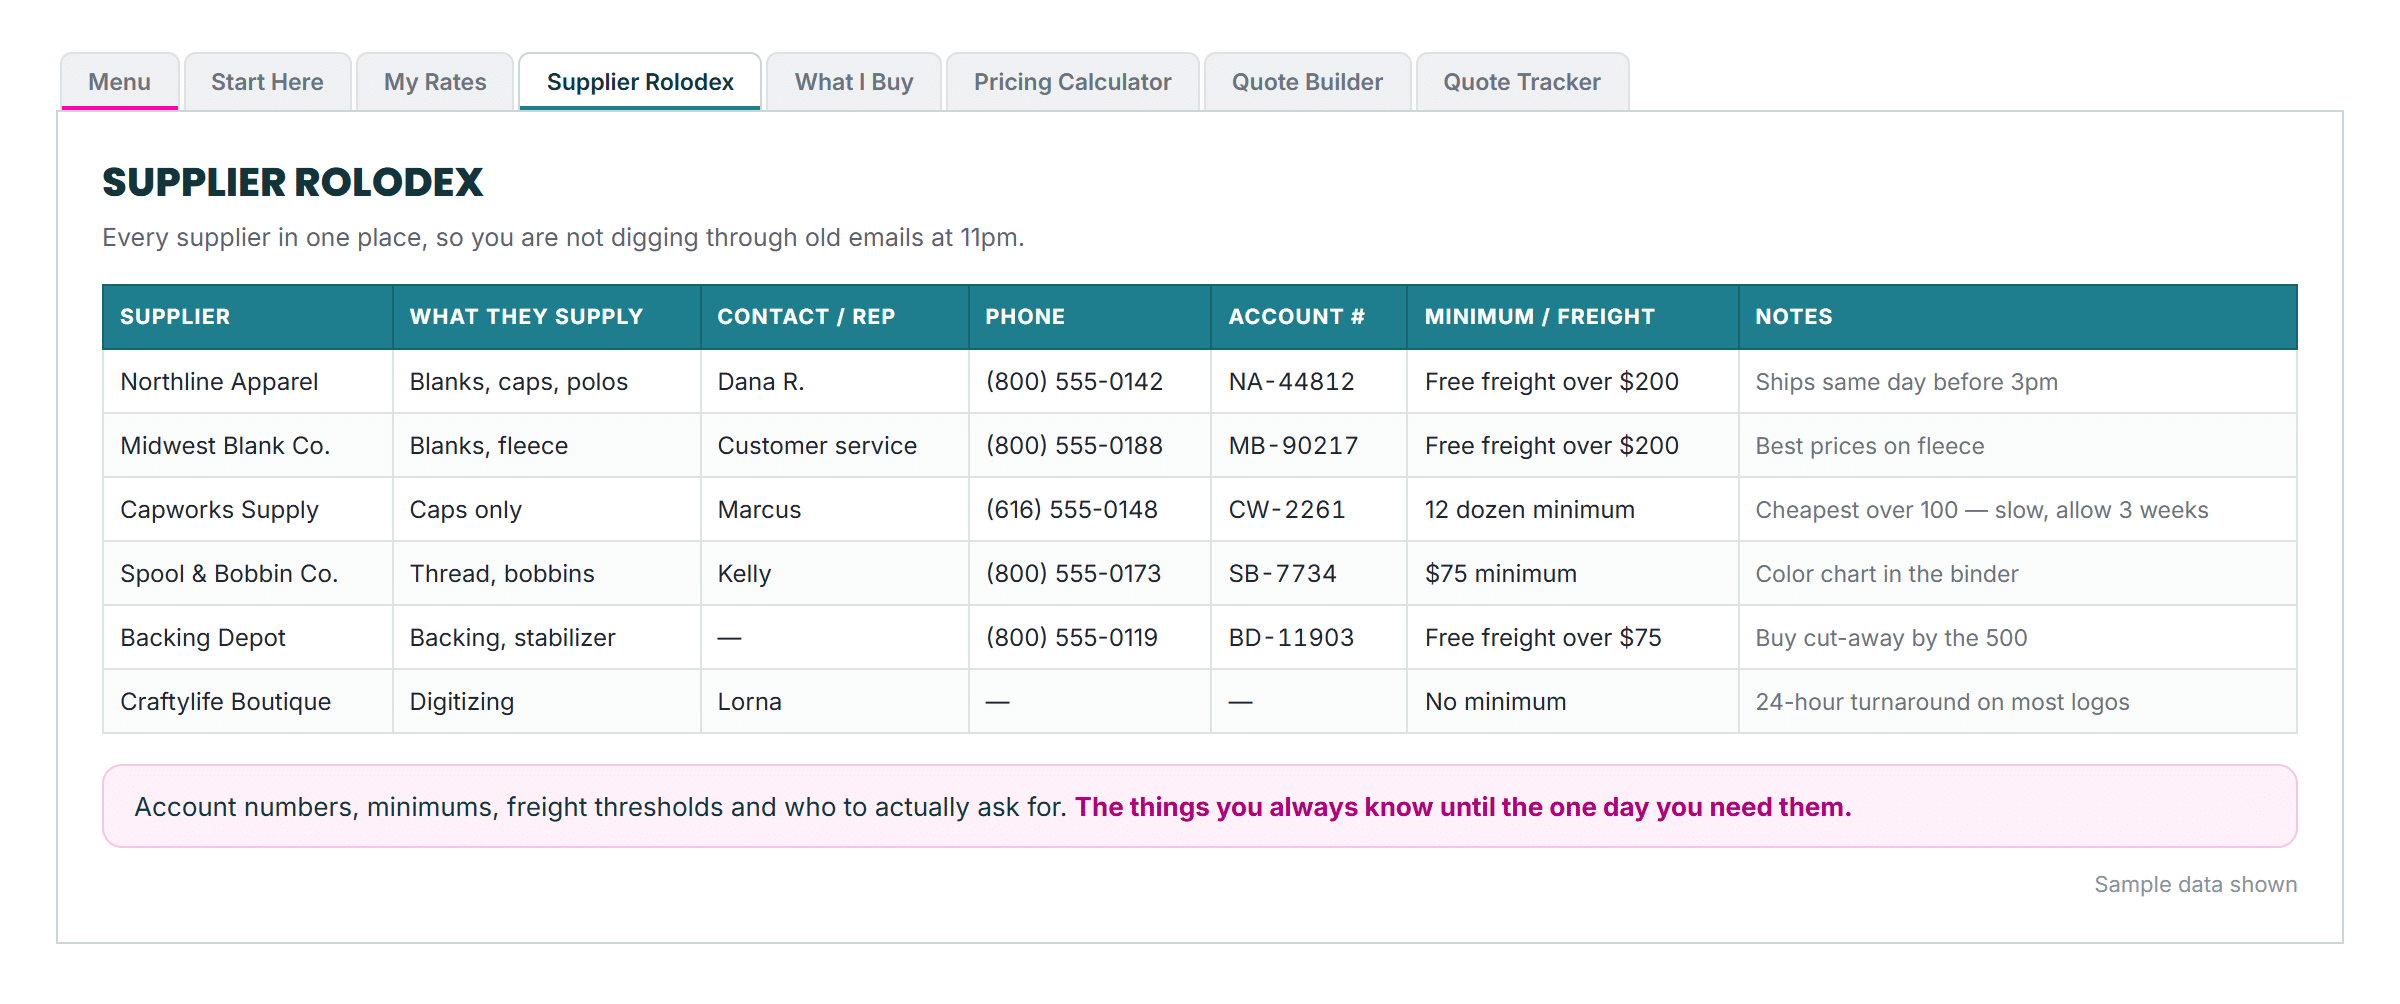
Task: Click the Cheapest over 100 note
Action: (x=2018, y=510)
